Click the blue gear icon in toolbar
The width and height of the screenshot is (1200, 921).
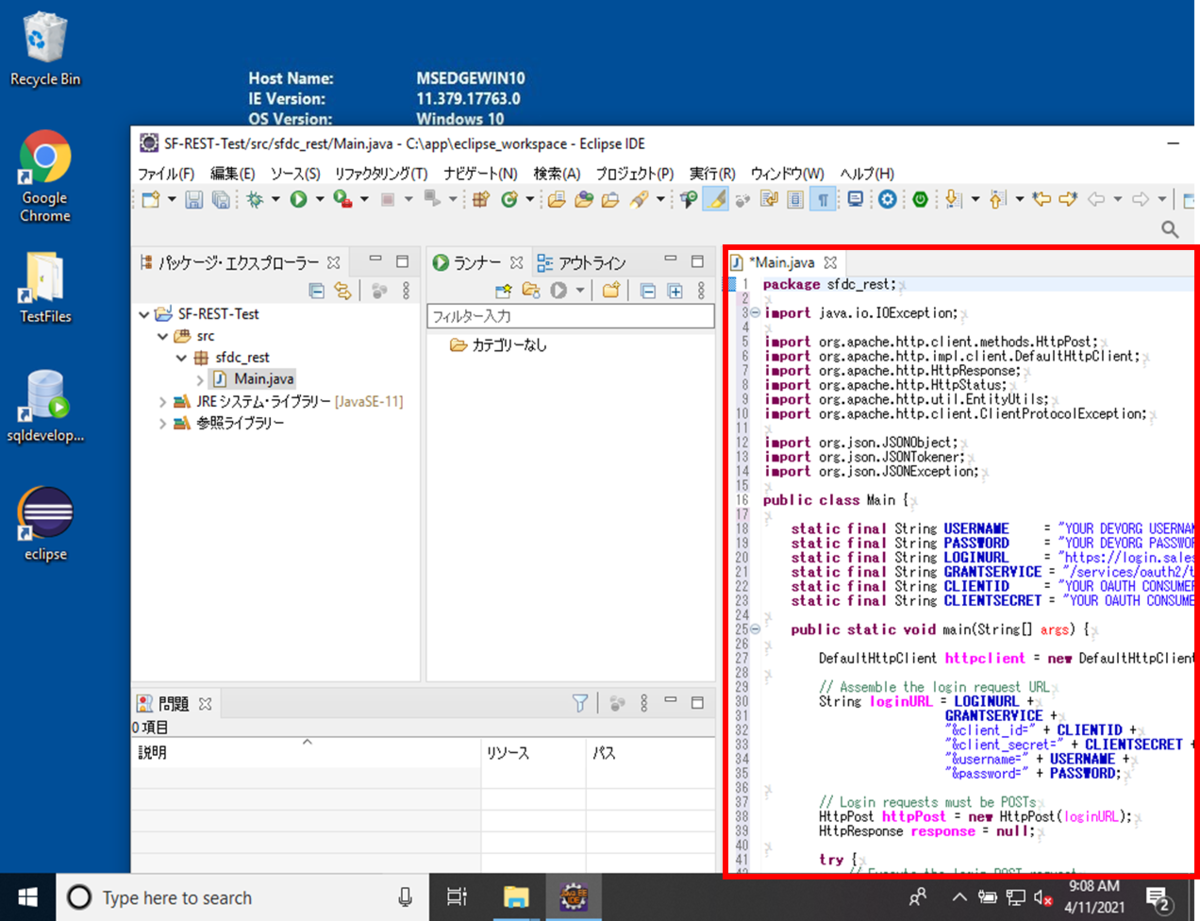coord(887,200)
